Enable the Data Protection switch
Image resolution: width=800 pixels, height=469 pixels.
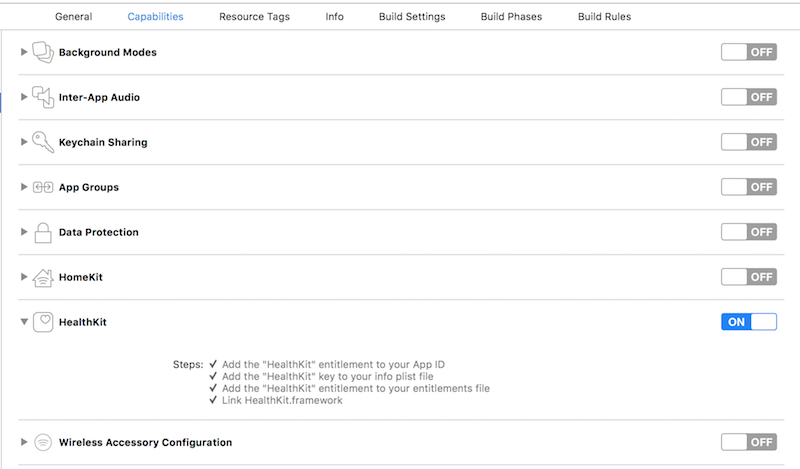(748, 232)
